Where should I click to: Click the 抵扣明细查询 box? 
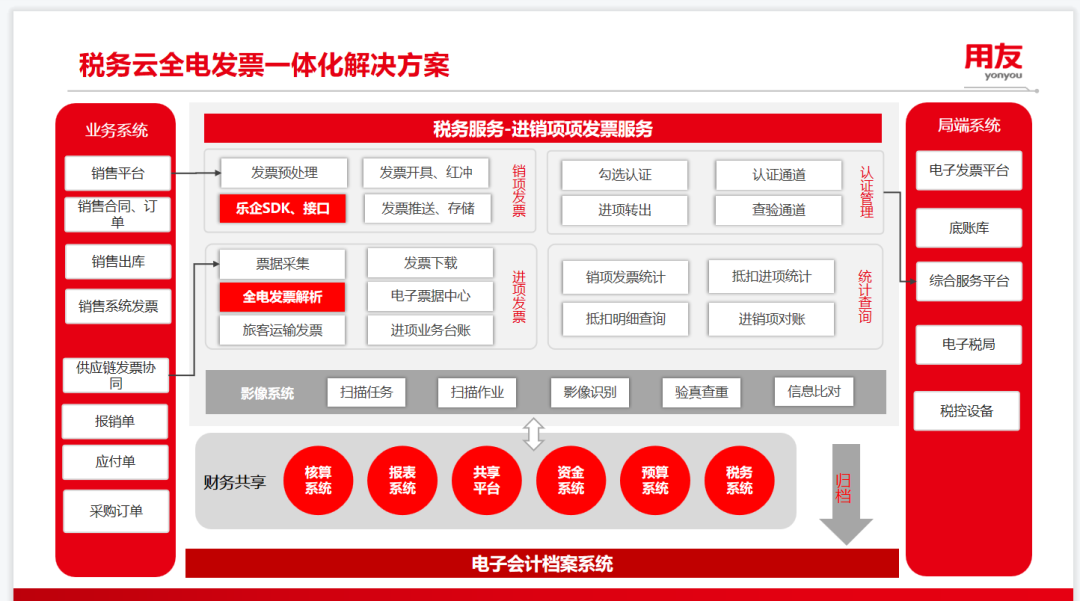tap(625, 319)
